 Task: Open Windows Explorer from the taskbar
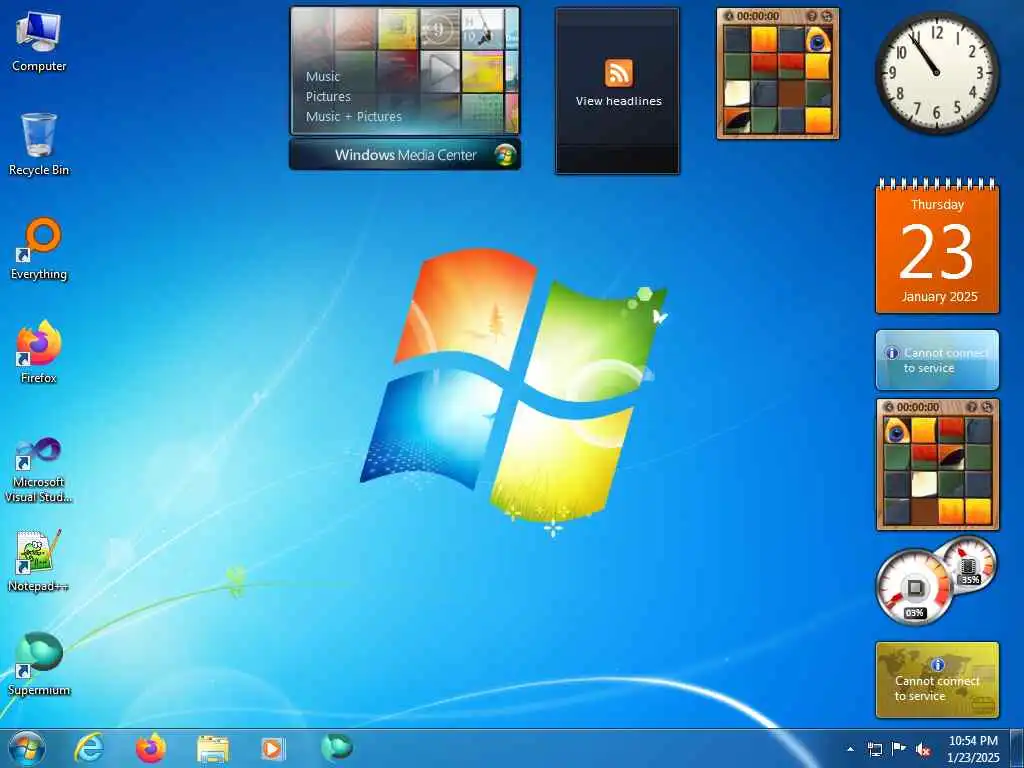coord(213,749)
